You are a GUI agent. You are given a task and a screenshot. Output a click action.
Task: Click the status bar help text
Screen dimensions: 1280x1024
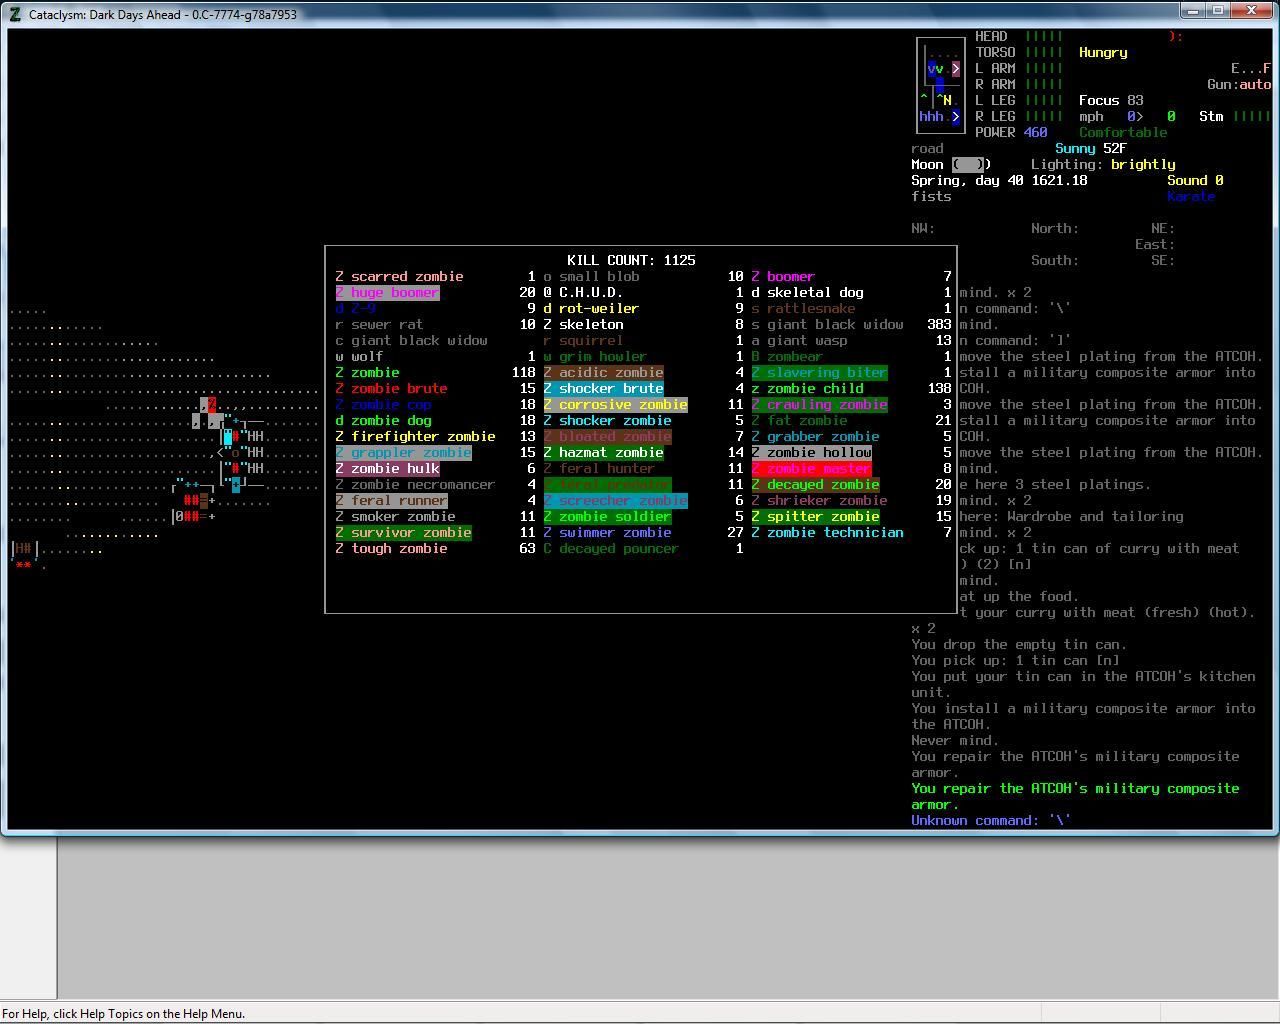pyautogui.click(x=123, y=1013)
